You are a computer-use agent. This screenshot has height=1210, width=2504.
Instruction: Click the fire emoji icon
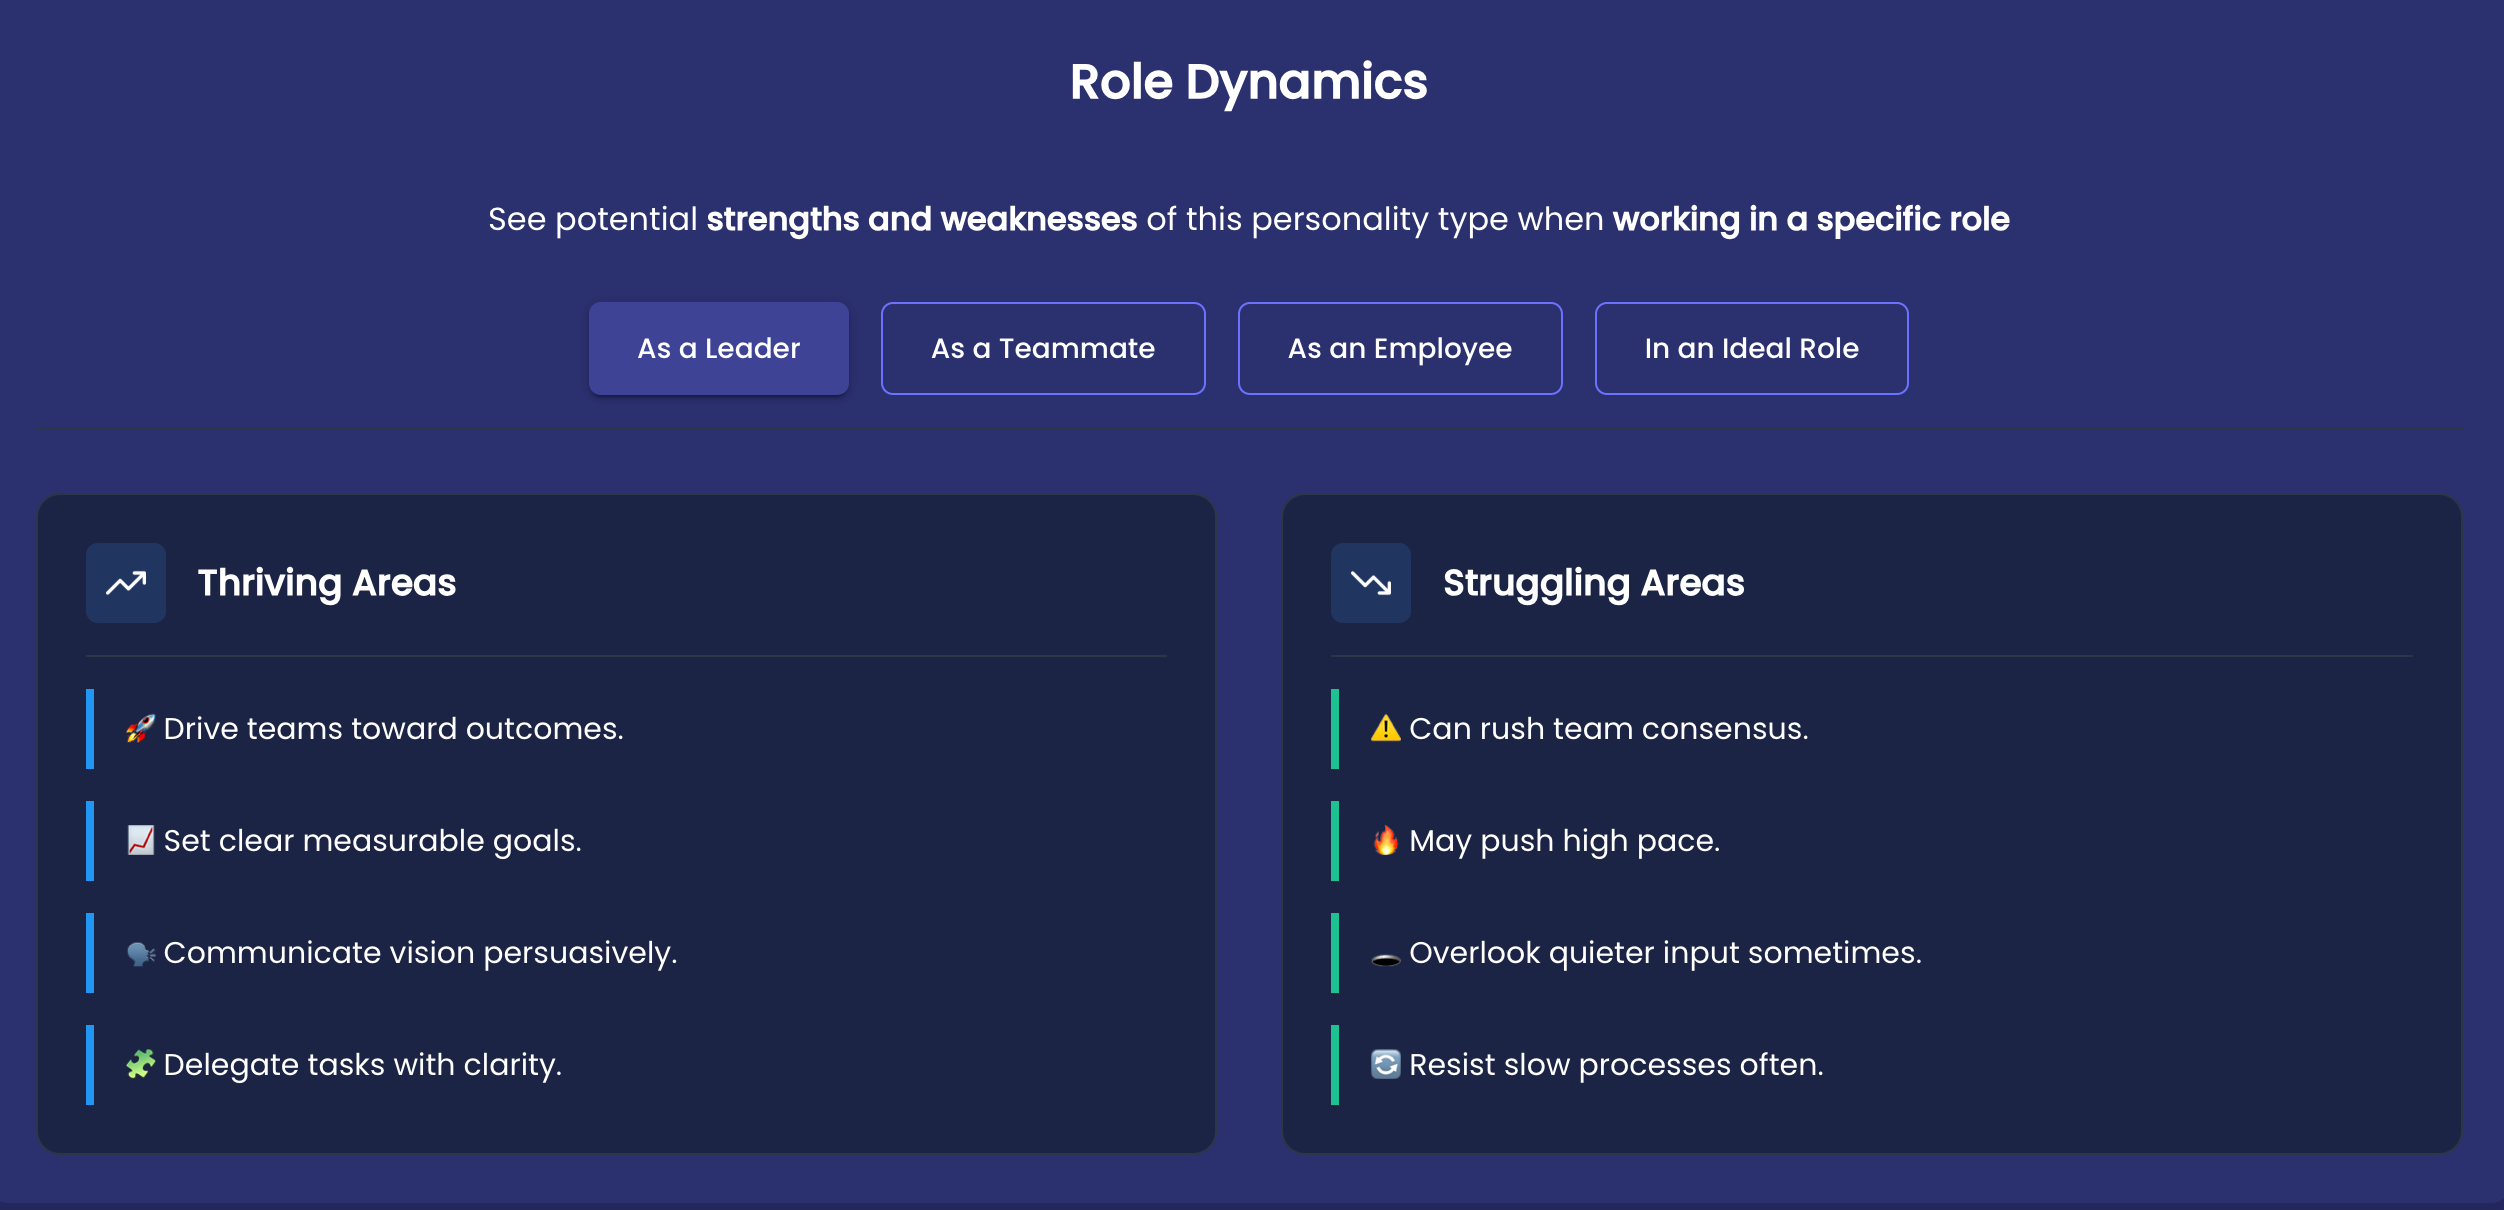1385,841
